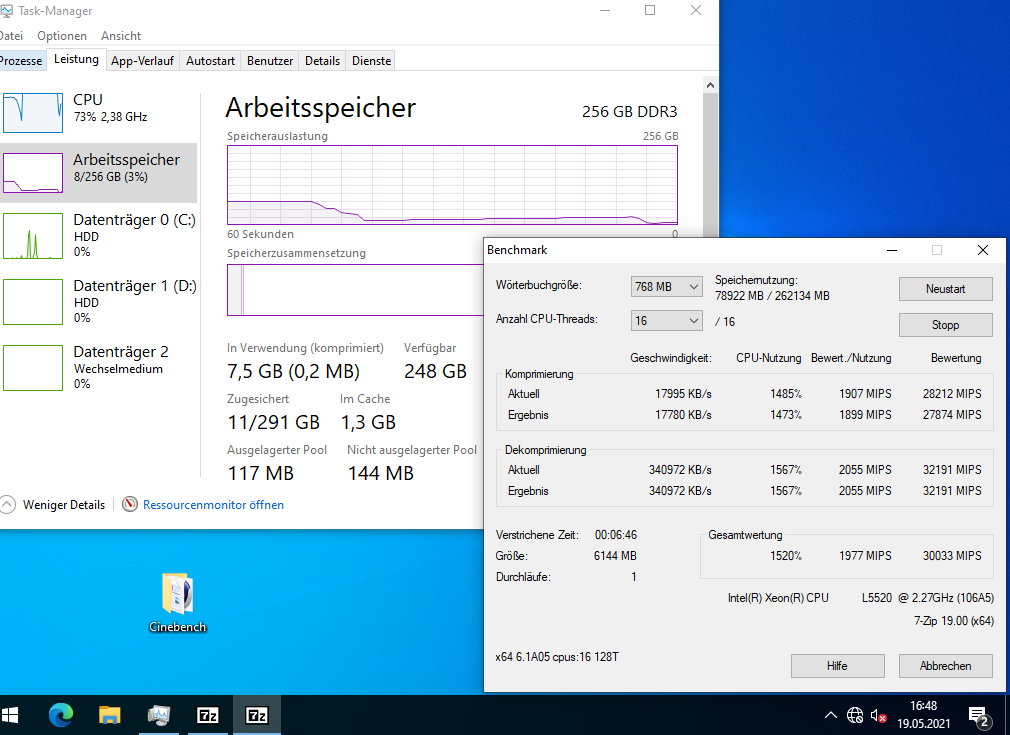Click the Größe value 6144 MB
This screenshot has height=735, width=1010.
(x=615, y=555)
